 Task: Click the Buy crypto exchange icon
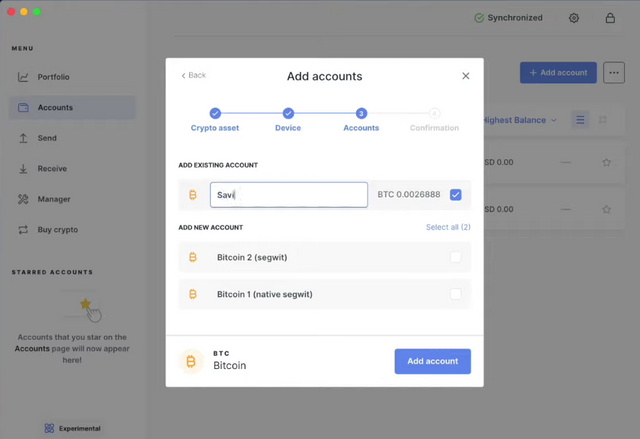tap(23, 230)
